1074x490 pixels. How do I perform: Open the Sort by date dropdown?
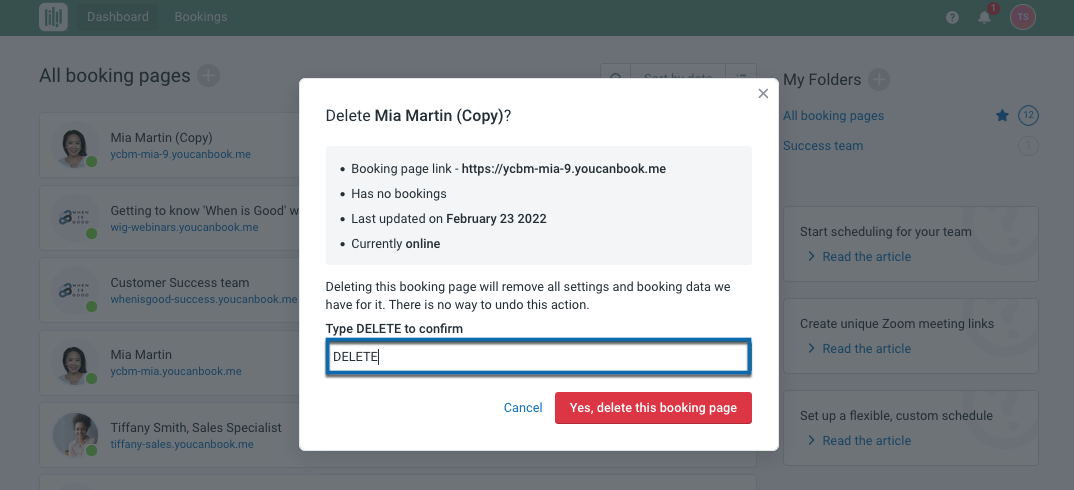click(x=678, y=78)
